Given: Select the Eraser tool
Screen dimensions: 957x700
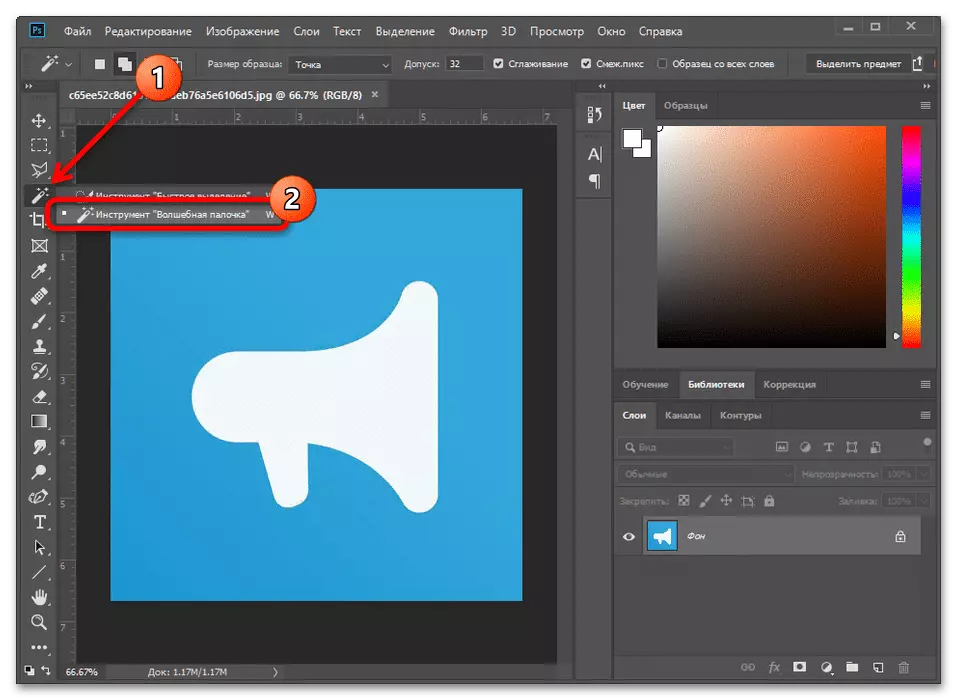Looking at the screenshot, I should (39, 397).
